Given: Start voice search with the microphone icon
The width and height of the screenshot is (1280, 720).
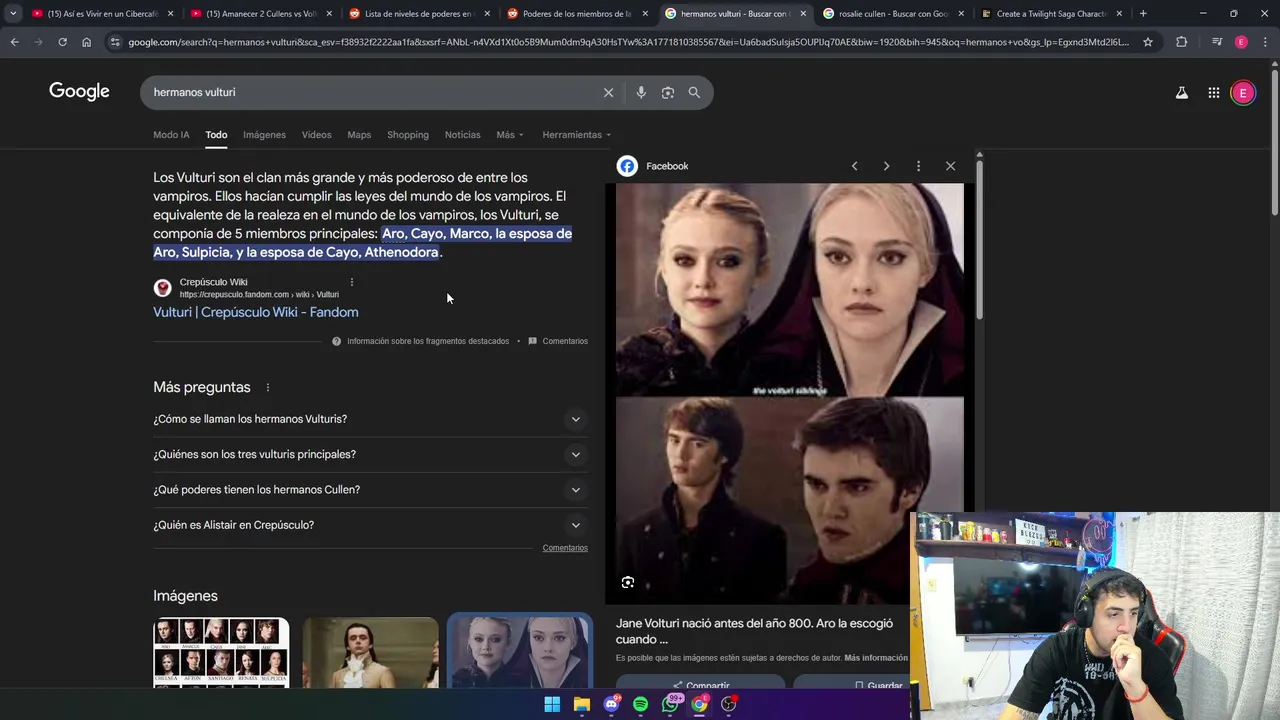Looking at the screenshot, I should click(x=641, y=92).
